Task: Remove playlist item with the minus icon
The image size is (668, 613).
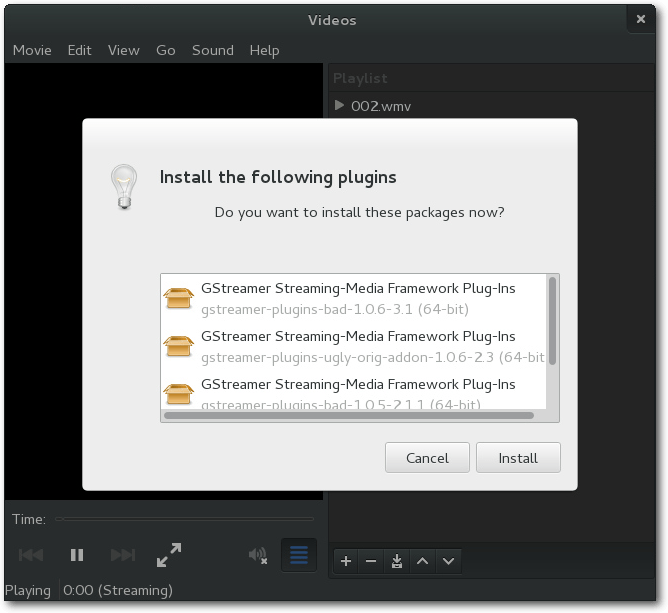Action: click(371, 561)
